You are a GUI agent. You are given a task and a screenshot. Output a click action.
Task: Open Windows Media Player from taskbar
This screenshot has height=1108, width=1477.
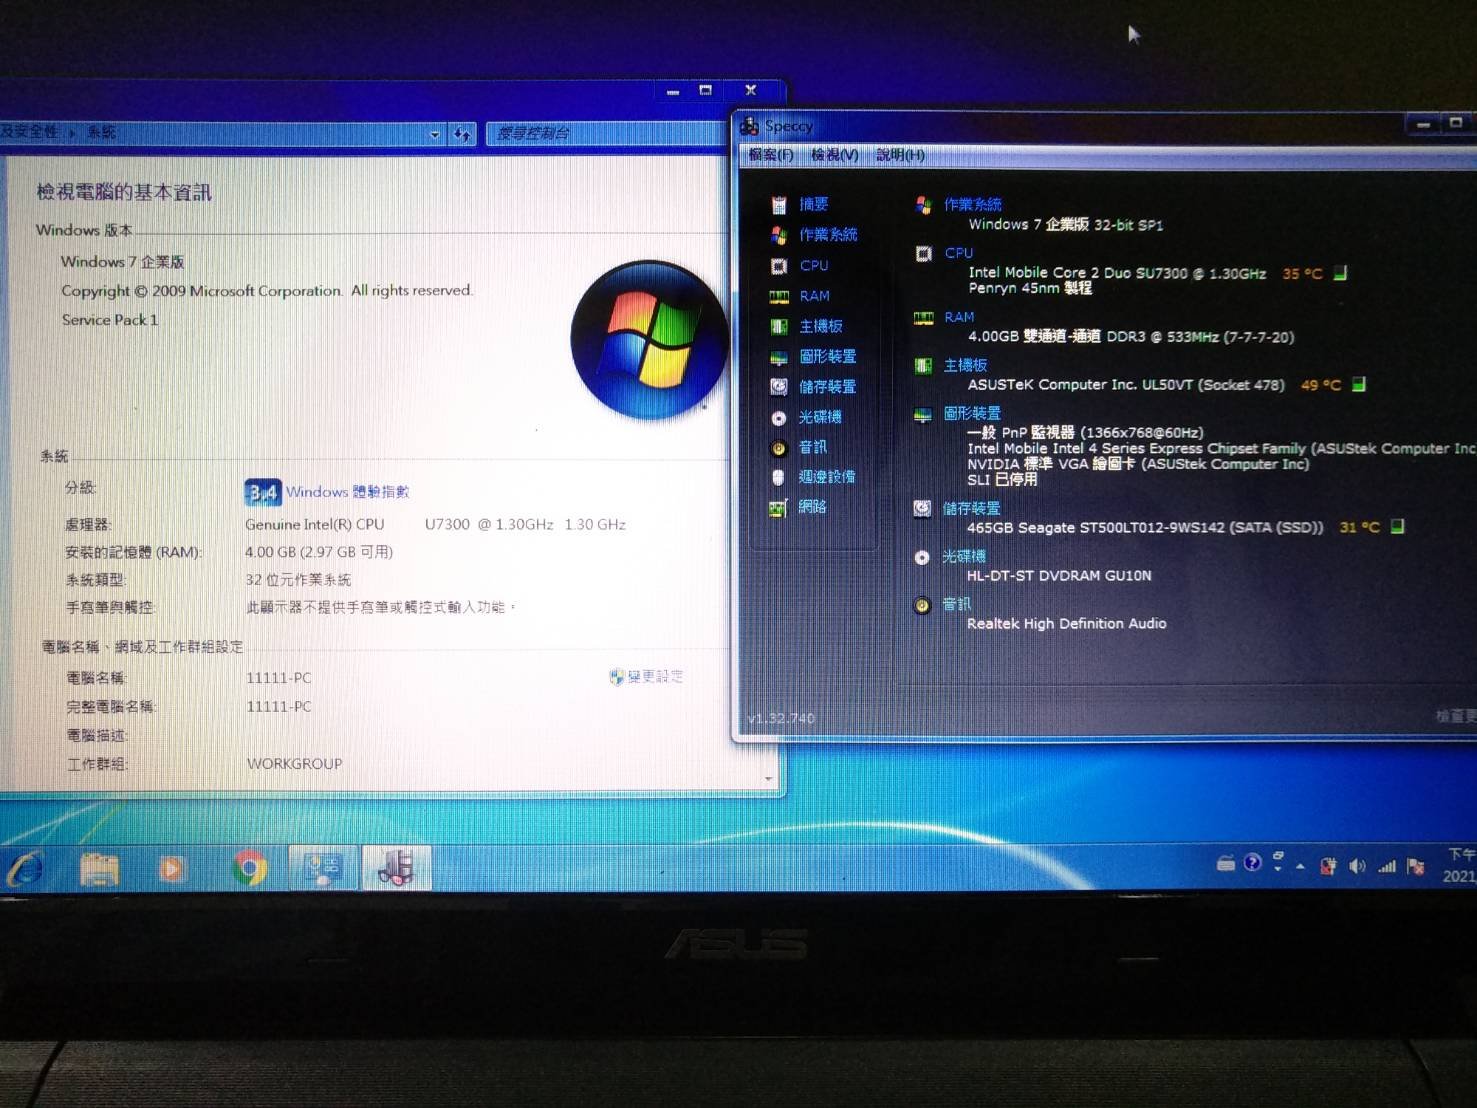click(x=172, y=869)
